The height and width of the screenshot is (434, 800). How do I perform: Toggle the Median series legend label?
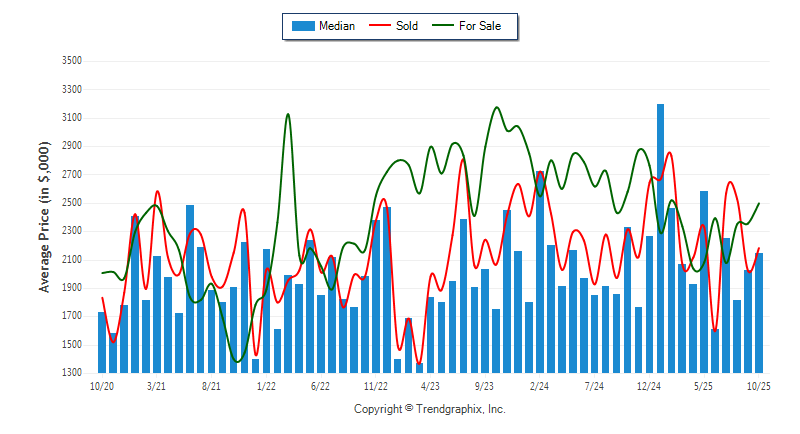click(x=336, y=26)
